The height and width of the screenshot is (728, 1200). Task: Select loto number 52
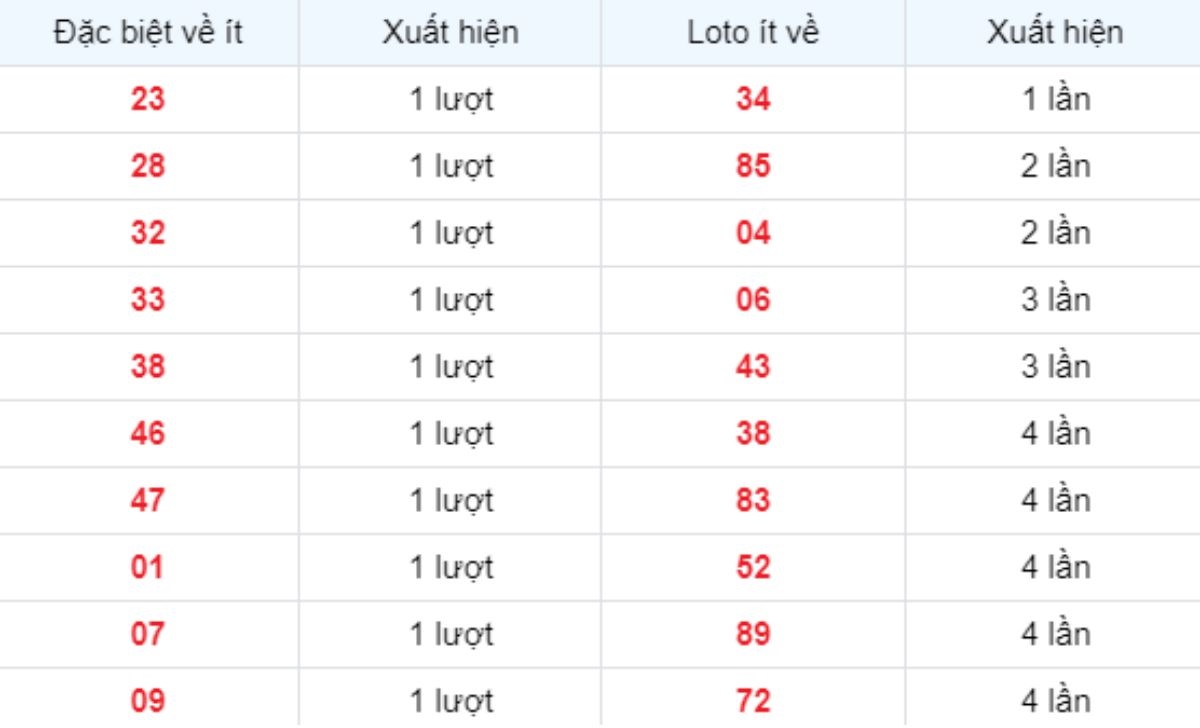tap(753, 567)
